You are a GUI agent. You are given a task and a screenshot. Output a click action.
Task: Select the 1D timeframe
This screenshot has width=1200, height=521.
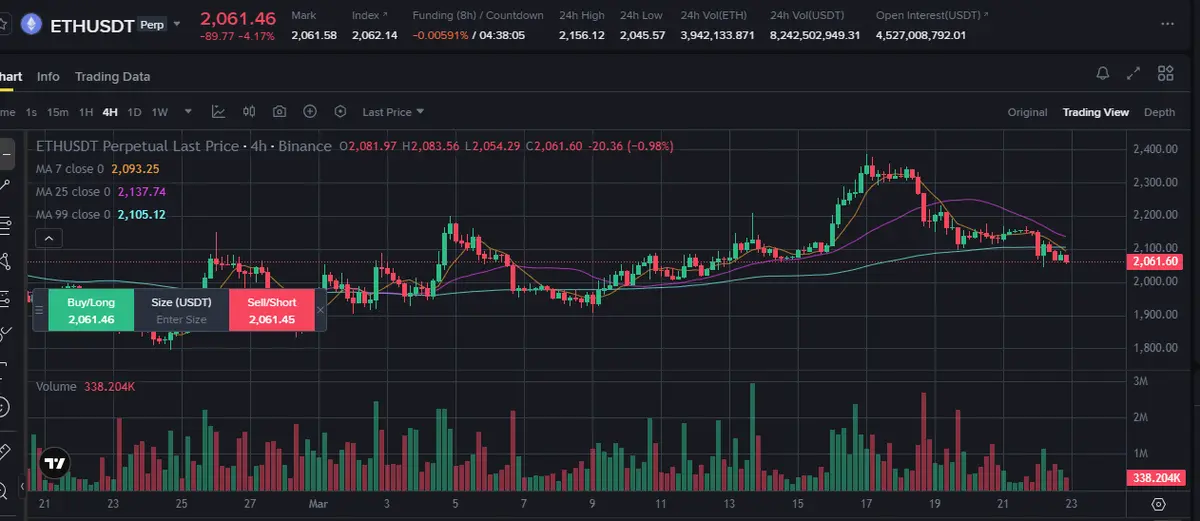(134, 112)
